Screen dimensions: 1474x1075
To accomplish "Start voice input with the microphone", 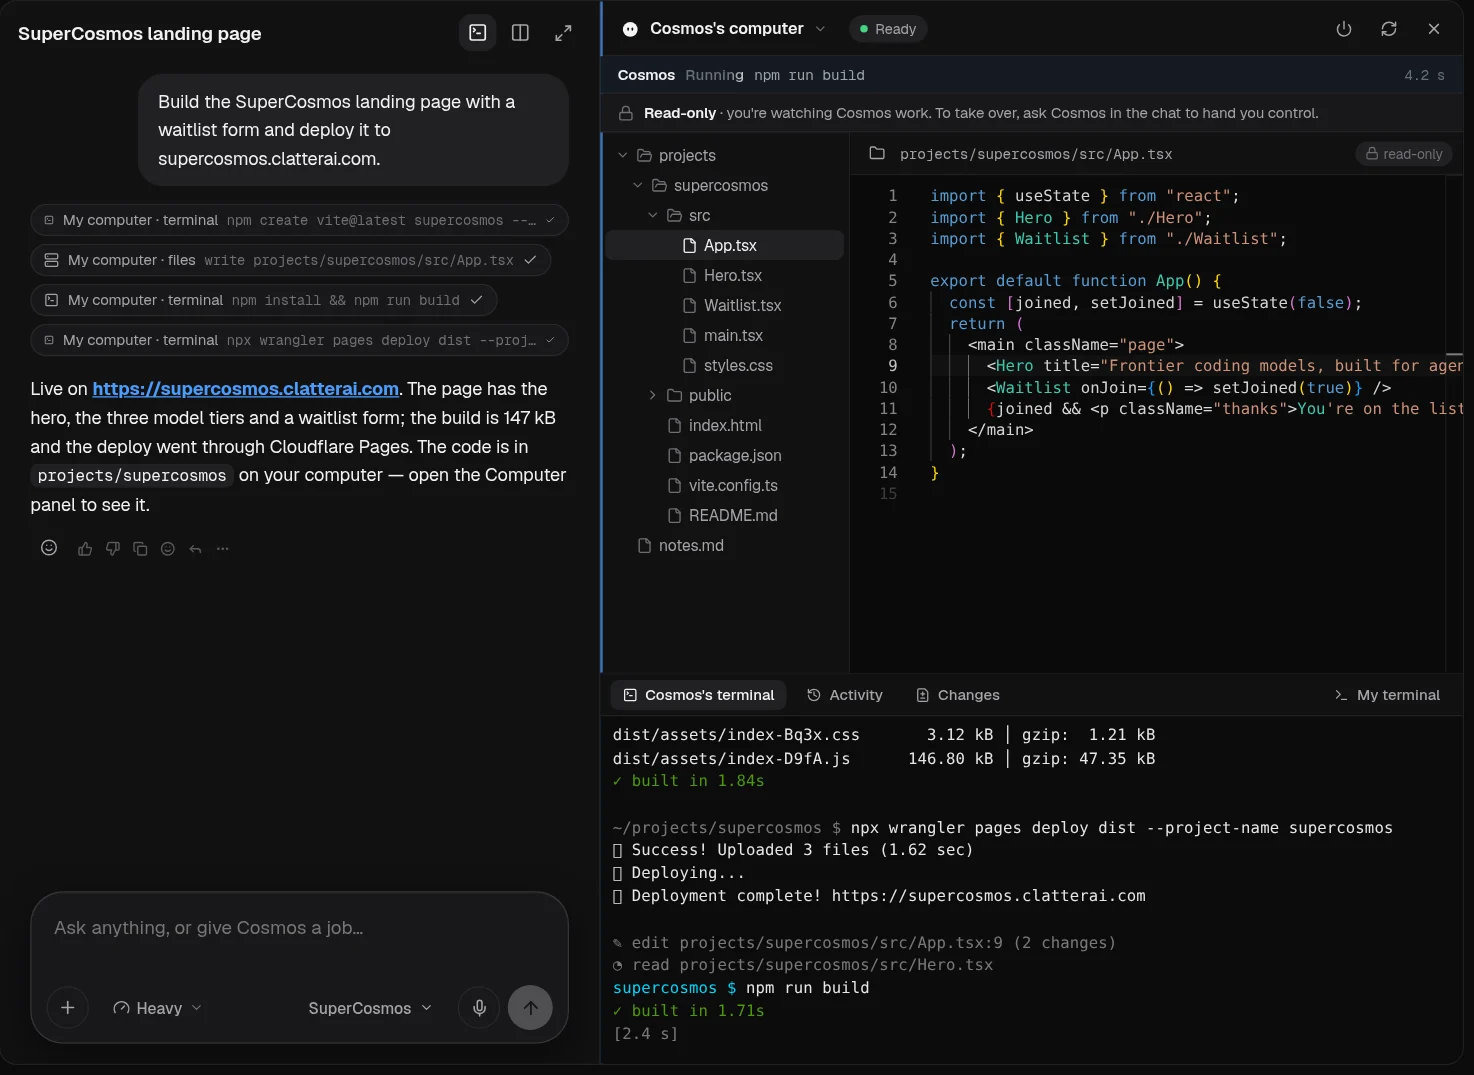I will click(480, 1008).
